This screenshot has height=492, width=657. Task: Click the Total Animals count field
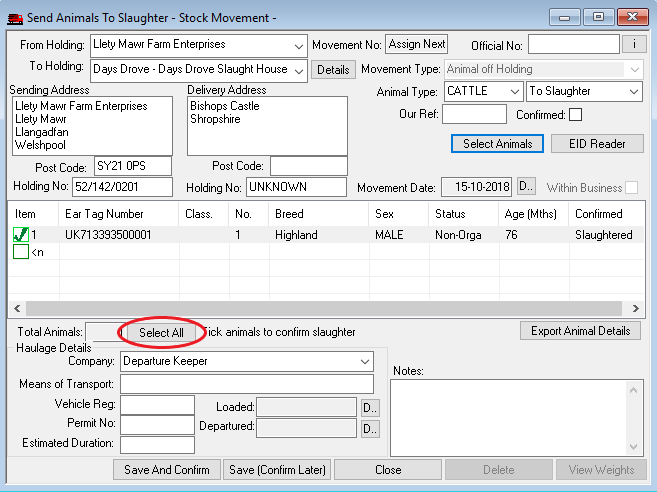click(104, 332)
